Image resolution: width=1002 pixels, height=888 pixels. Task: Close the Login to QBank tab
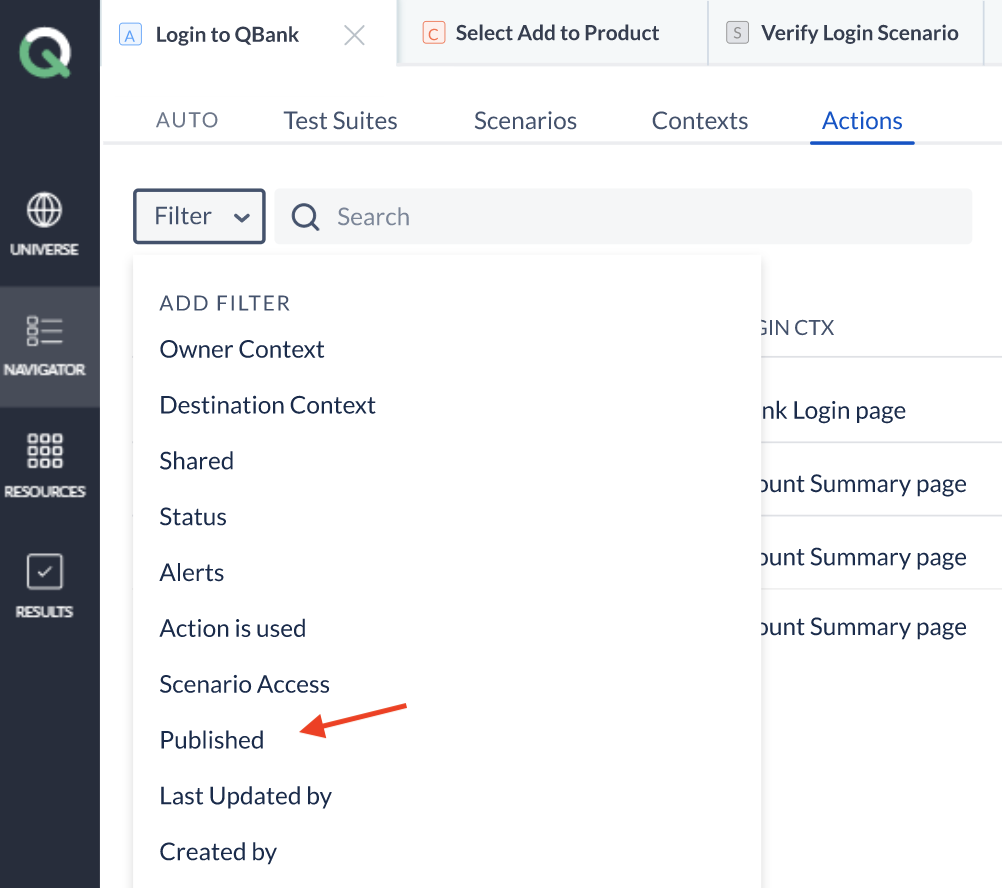point(354,35)
